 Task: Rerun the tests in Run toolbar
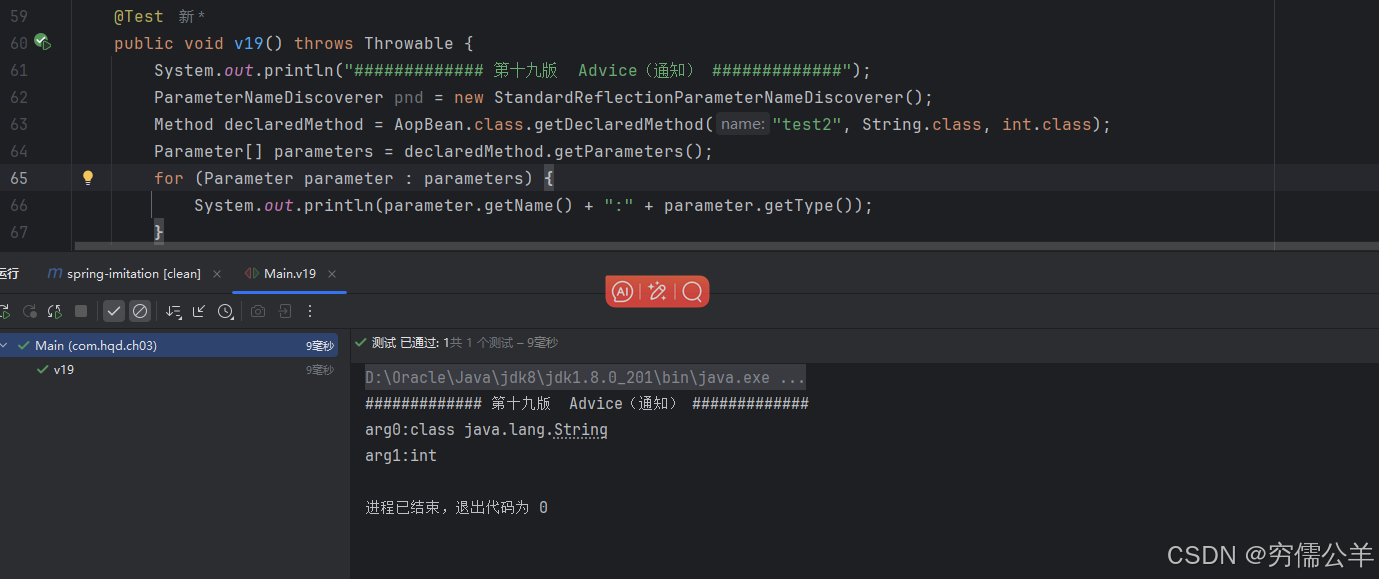click(5, 311)
